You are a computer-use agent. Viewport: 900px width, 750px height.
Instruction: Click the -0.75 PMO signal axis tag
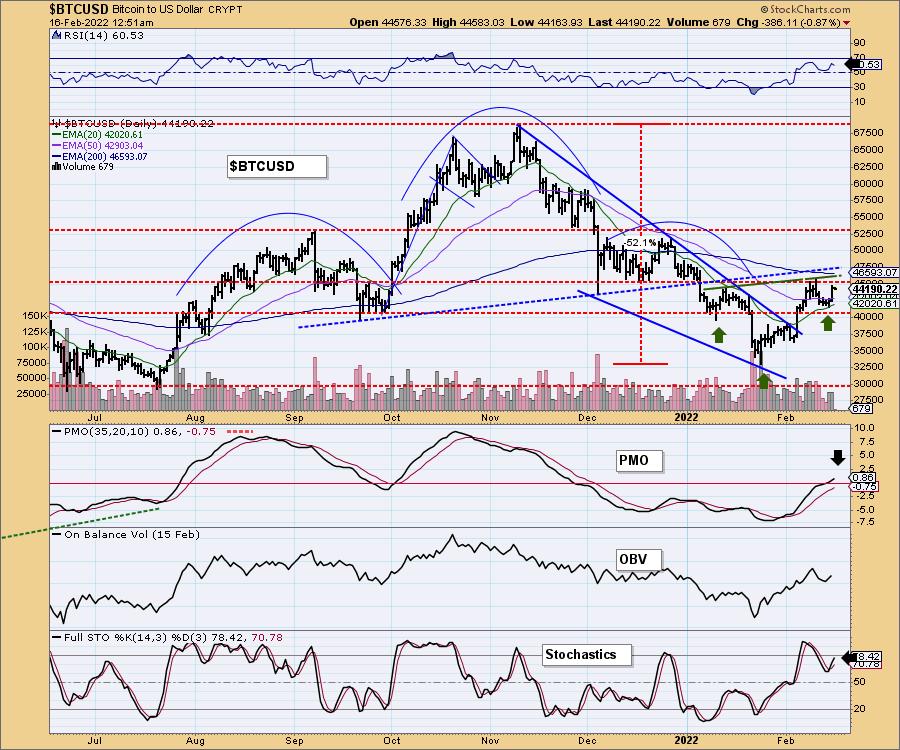[x=864, y=487]
